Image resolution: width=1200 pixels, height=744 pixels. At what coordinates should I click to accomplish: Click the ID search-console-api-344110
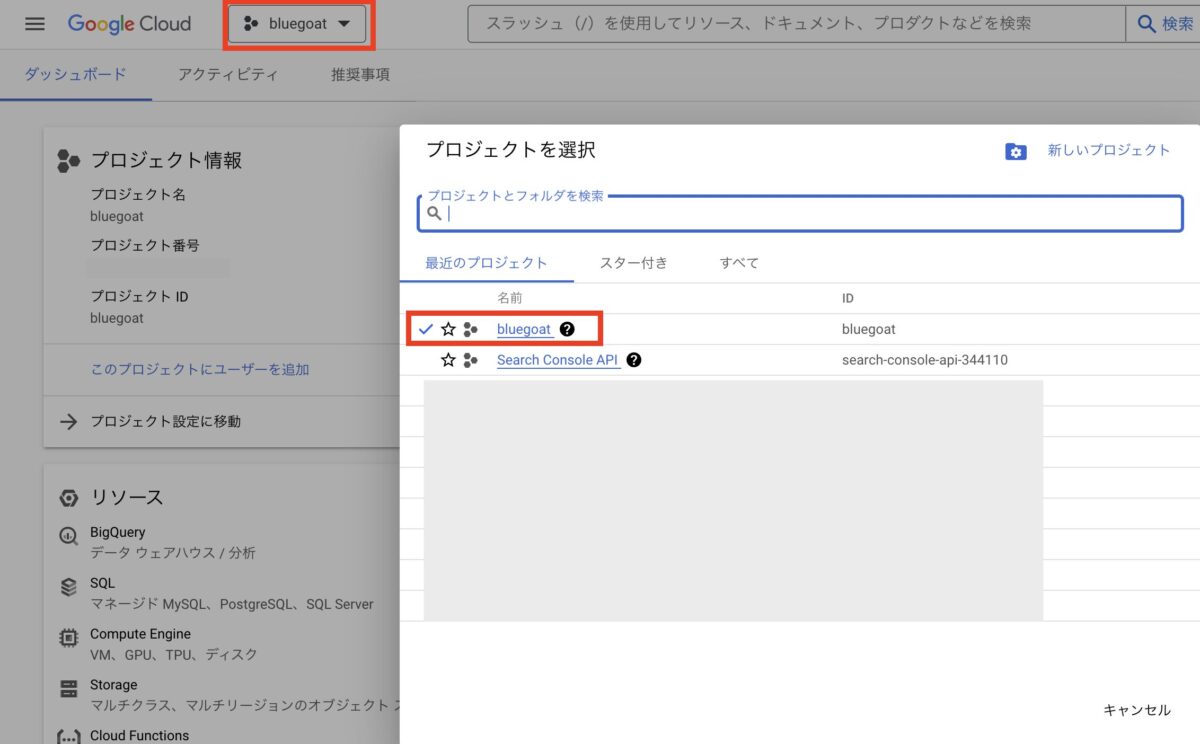925,360
